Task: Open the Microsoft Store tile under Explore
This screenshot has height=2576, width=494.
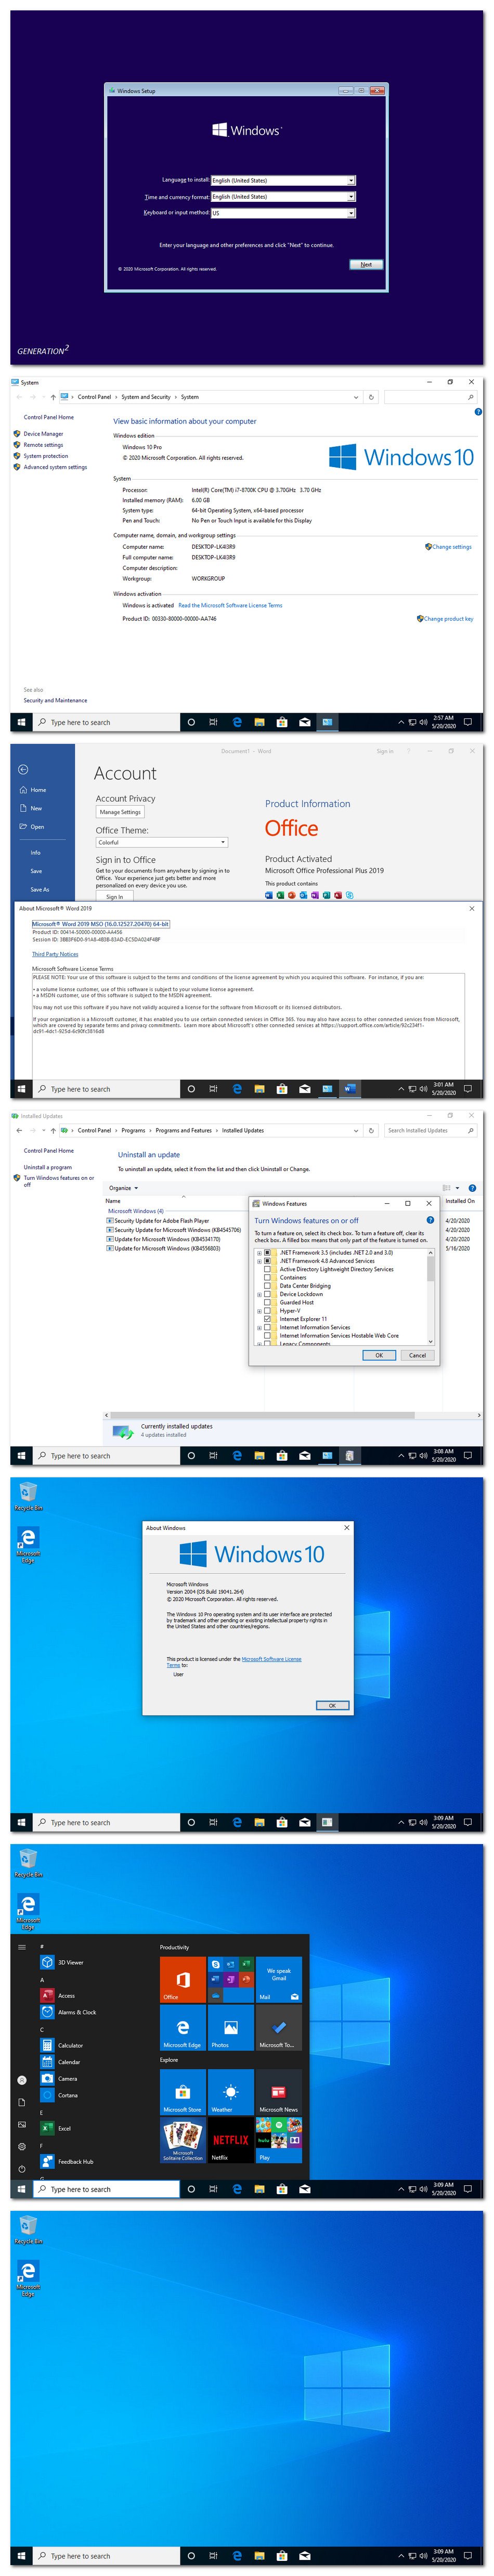Action: coord(182,2092)
